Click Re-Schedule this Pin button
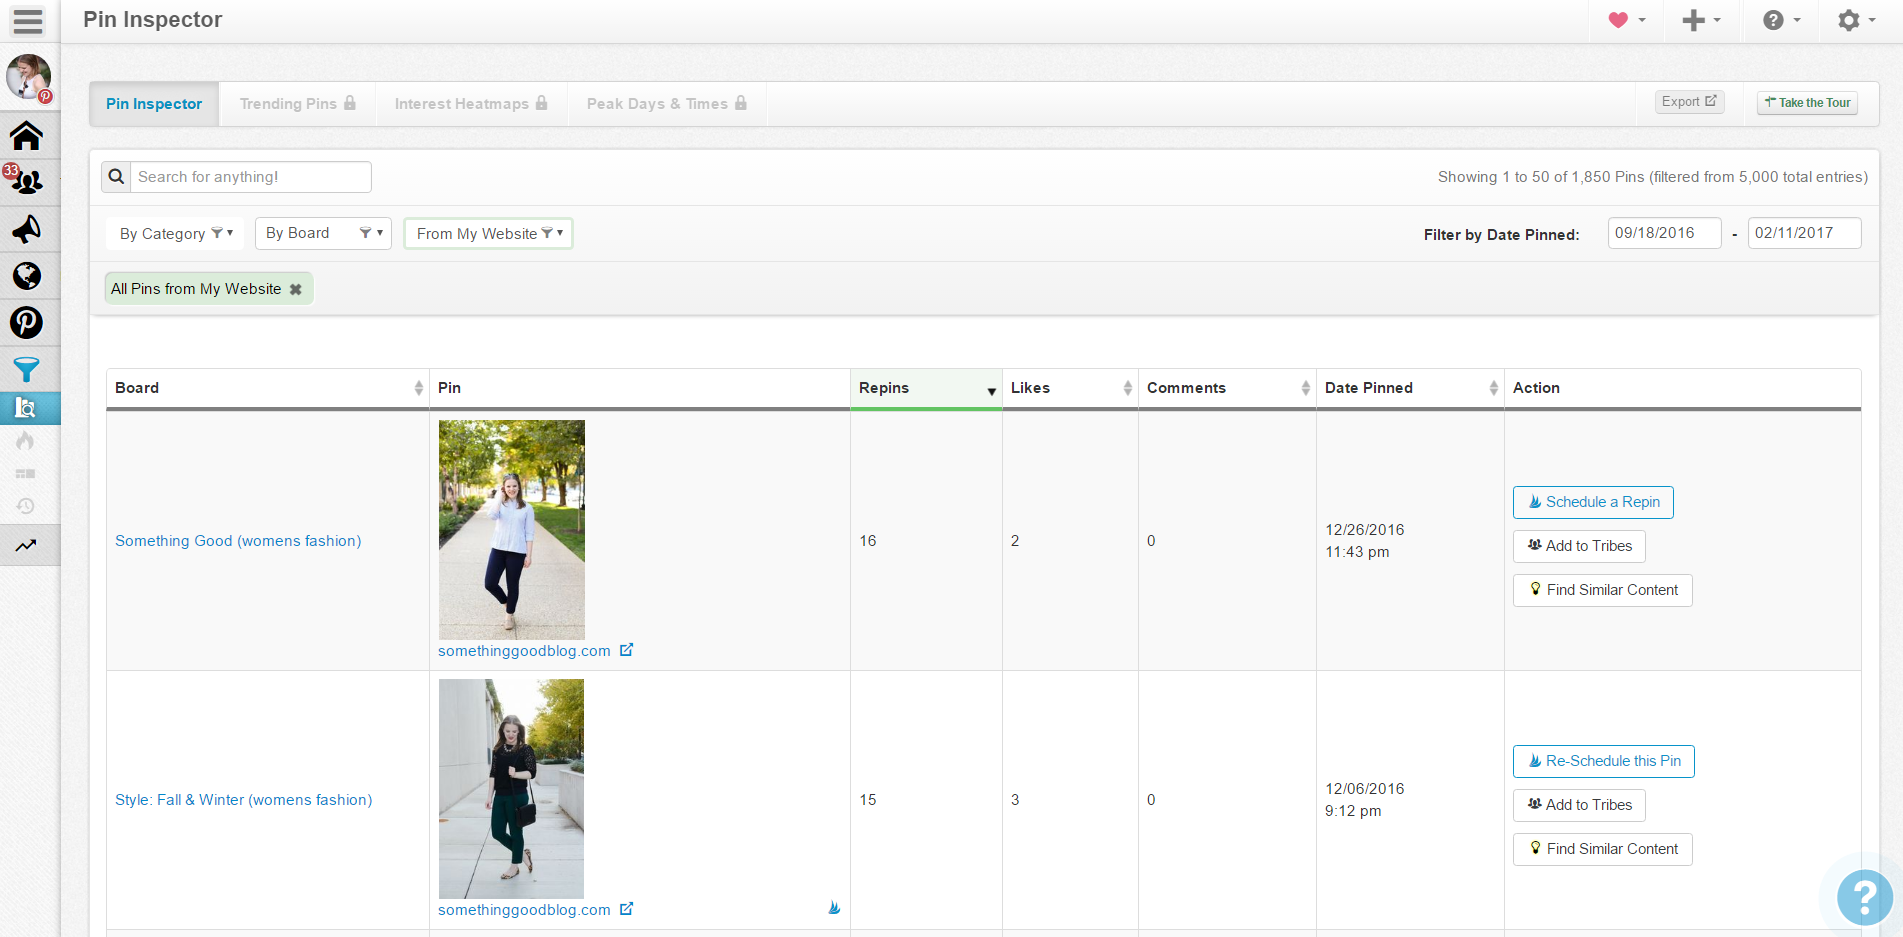 [x=1603, y=761]
